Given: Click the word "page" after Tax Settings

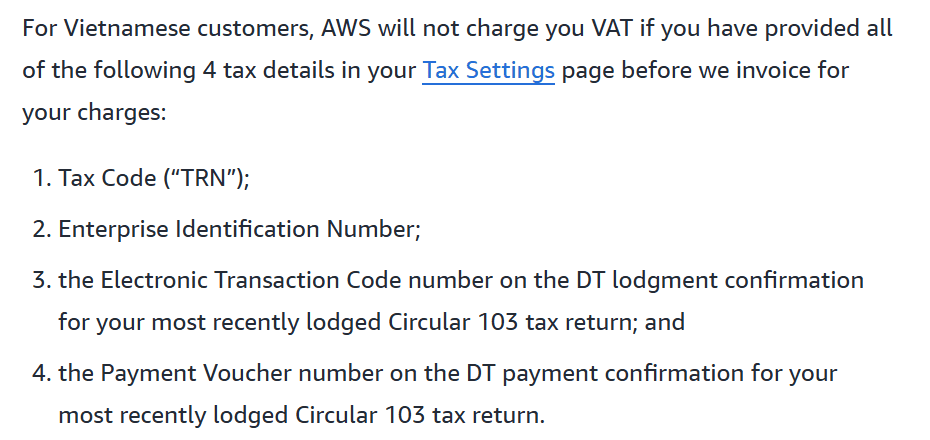Looking at the screenshot, I should click(590, 71).
